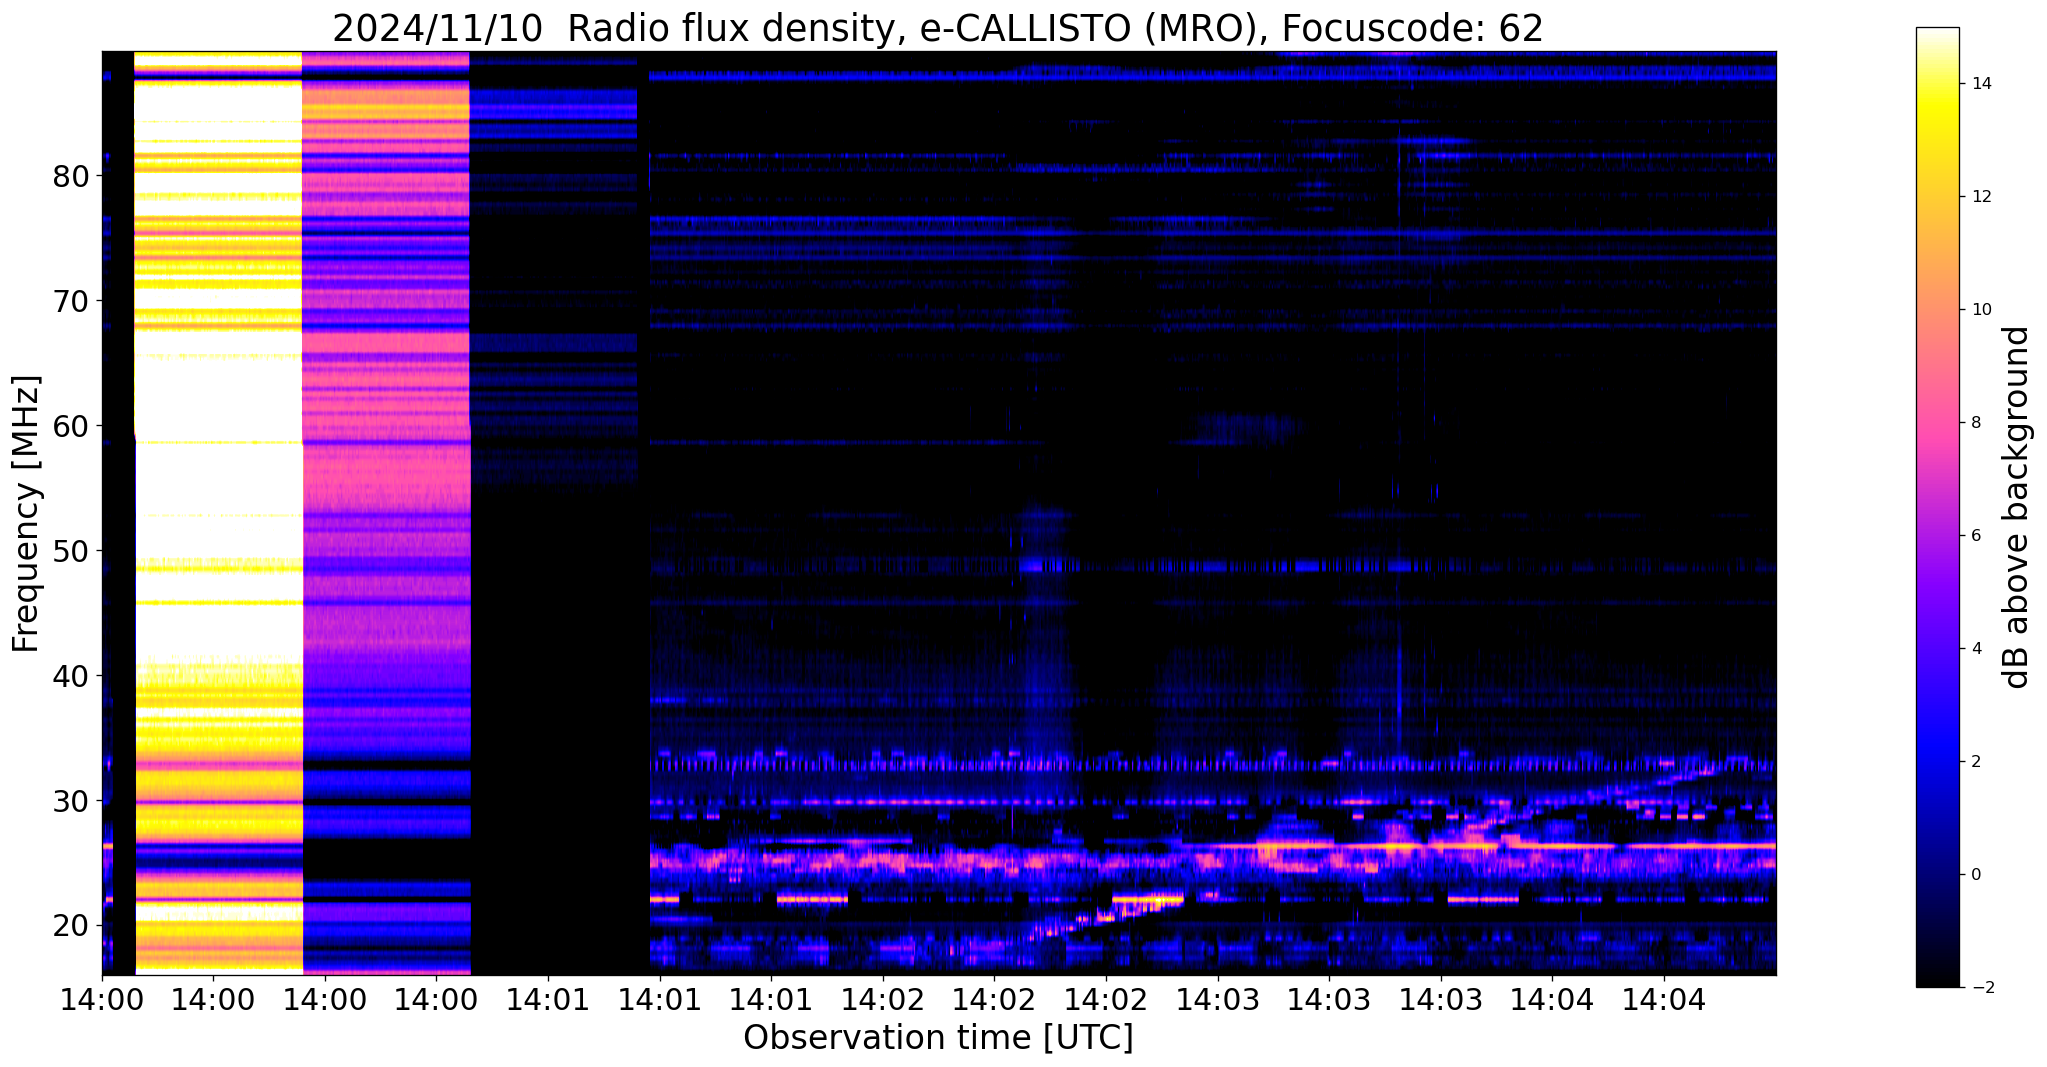Click the colorbar tick label 10
2047x1067 pixels.
tap(1979, 310)
